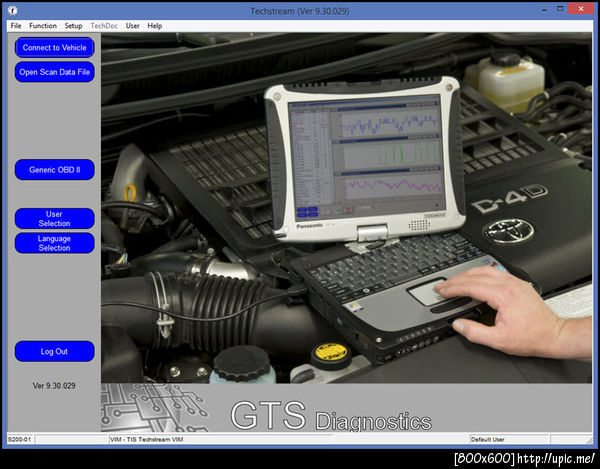The height and width of the screenshot is (469, 600).
Task: Open the User menu
Action: click(x=132, y=26)
